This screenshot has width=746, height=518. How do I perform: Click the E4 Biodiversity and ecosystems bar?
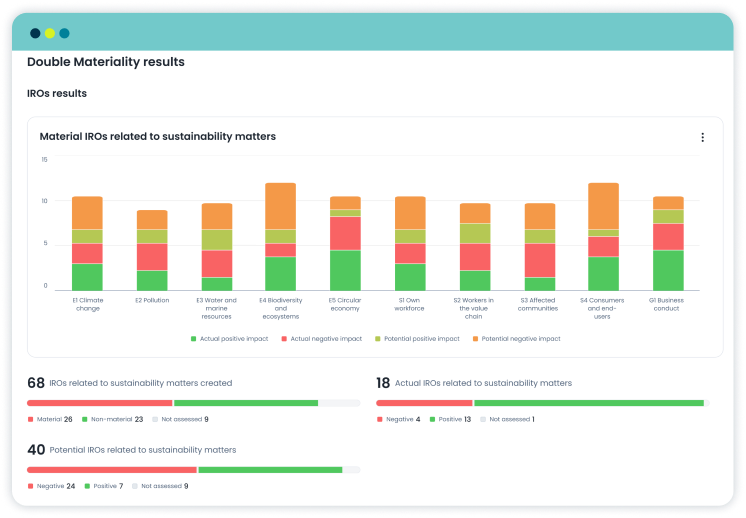[x=281, y=236]
